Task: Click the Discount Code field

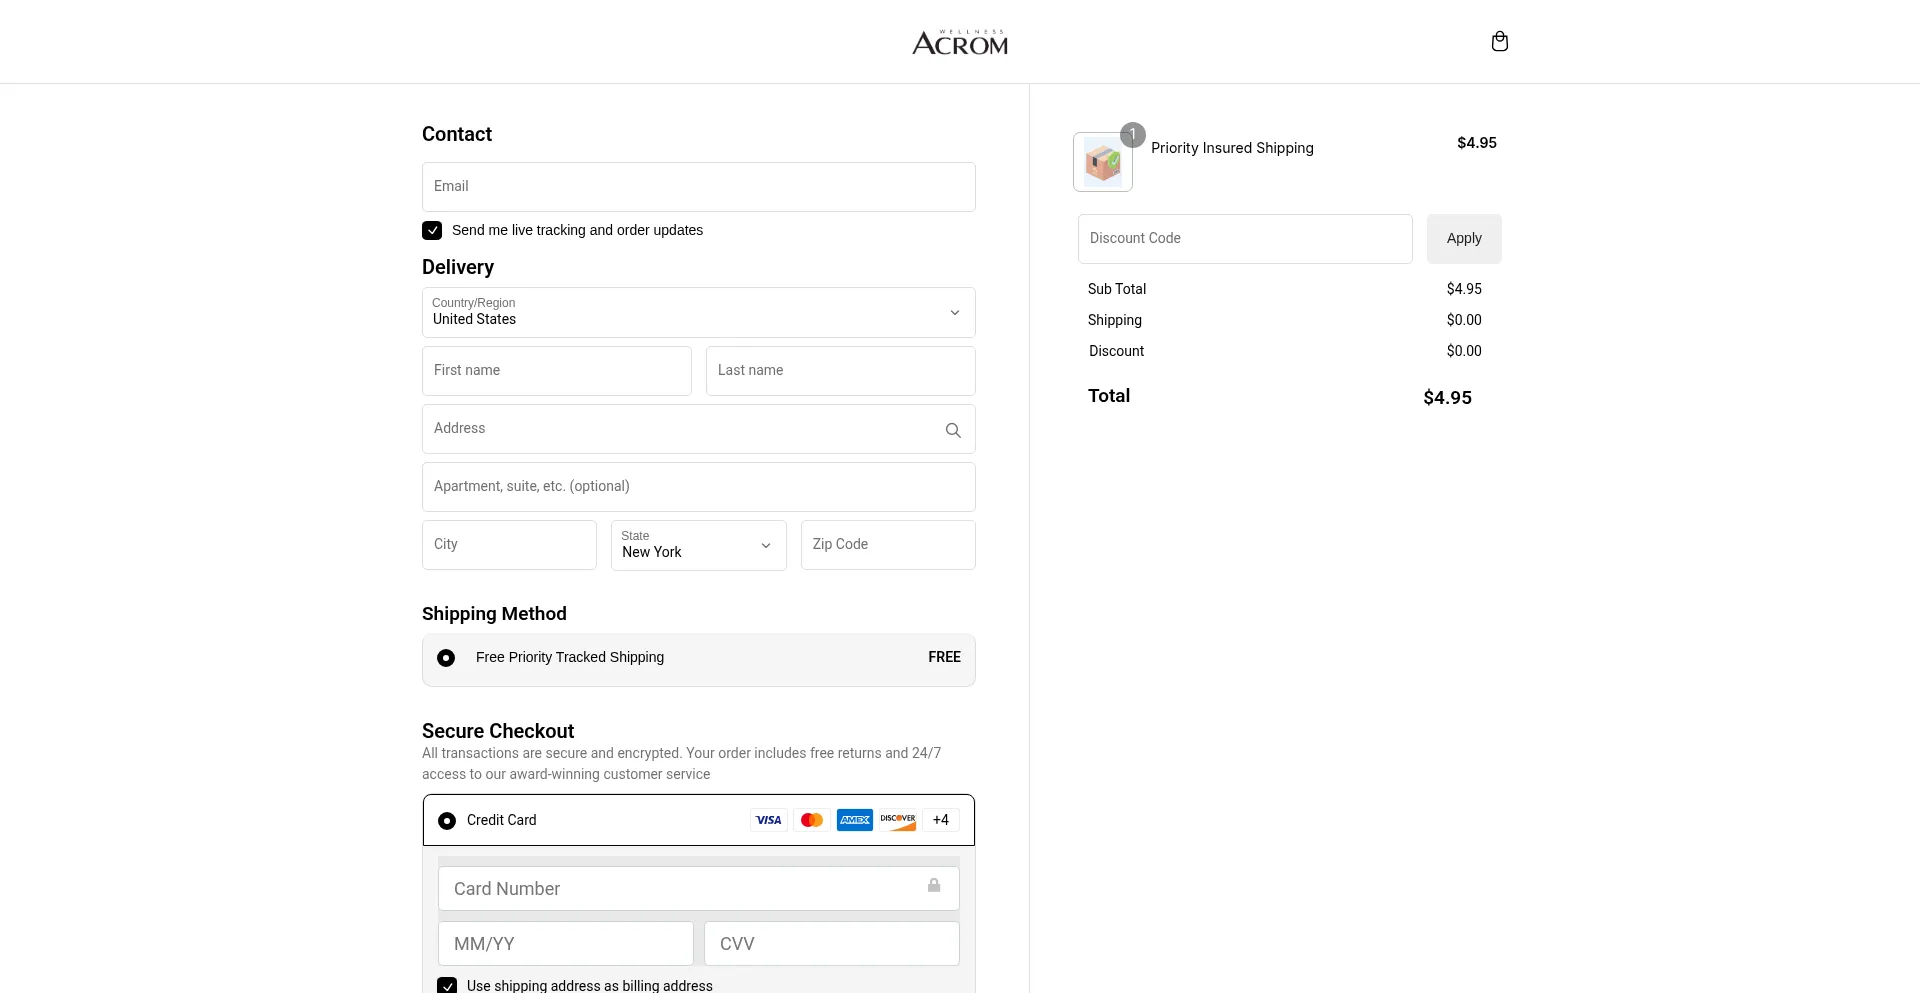Action: click(x=1245, y=239)
